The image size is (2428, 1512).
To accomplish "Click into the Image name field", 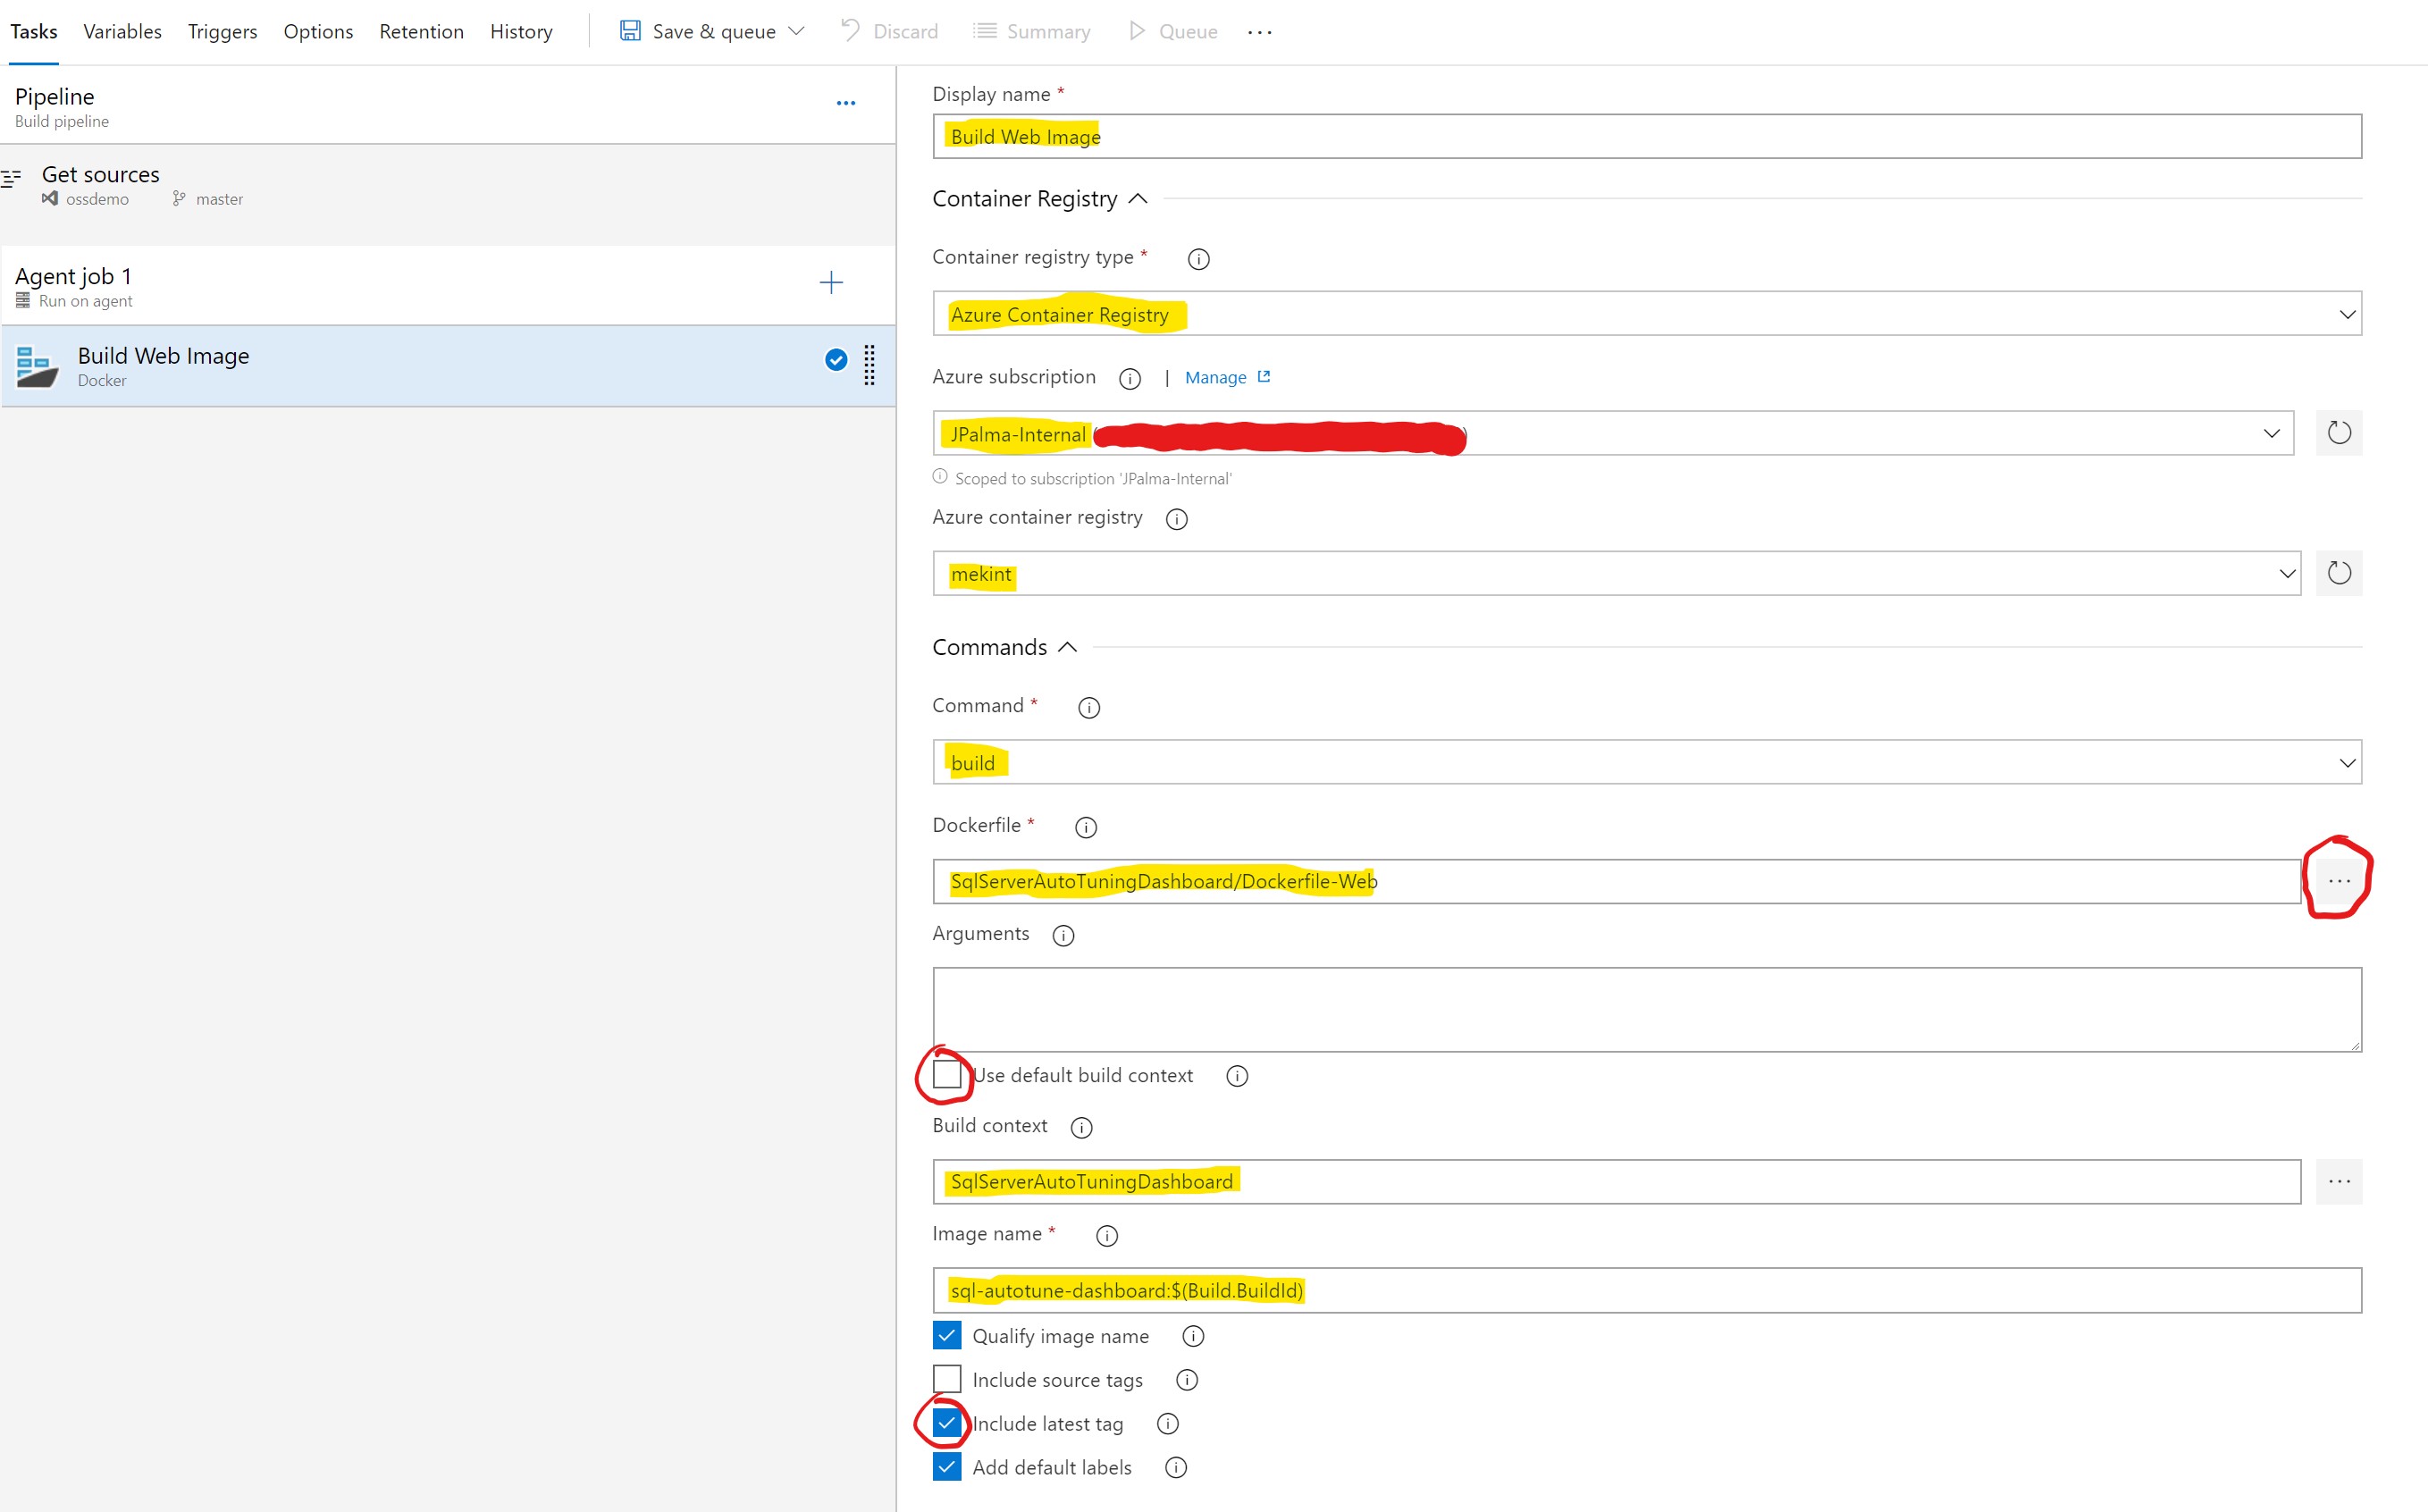I will [x=1646, y=1290].
